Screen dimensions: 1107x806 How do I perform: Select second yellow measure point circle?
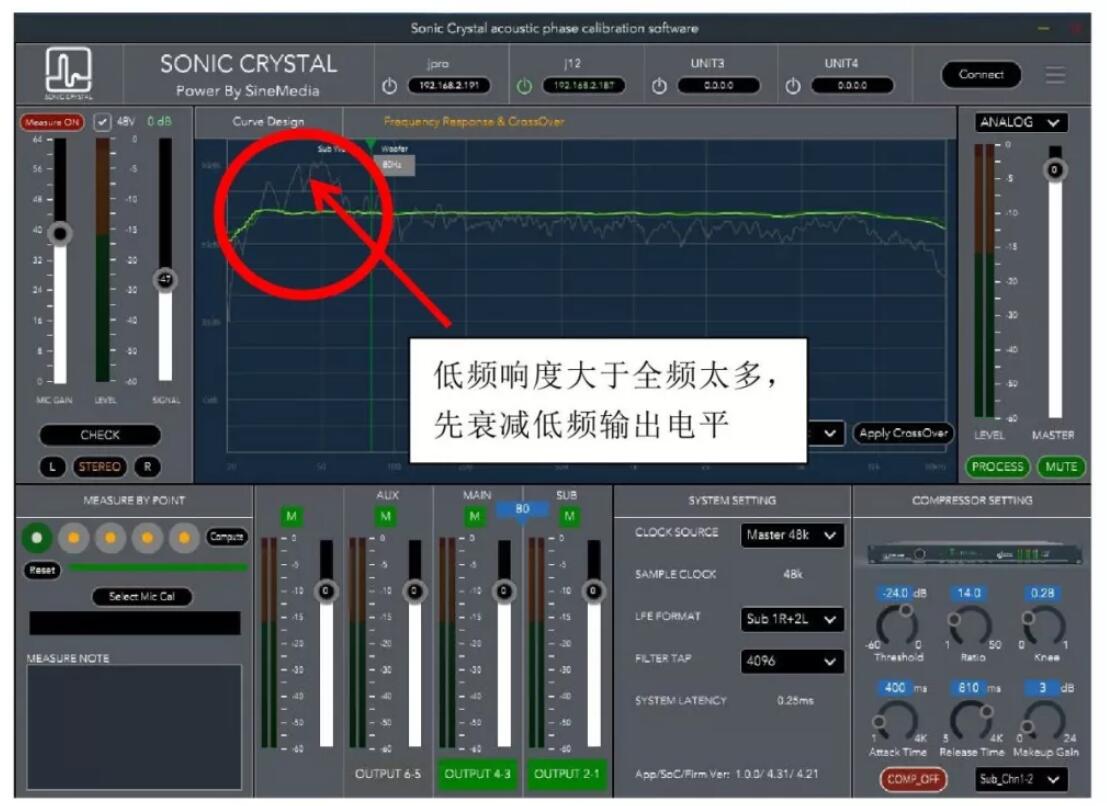point(73,538)
